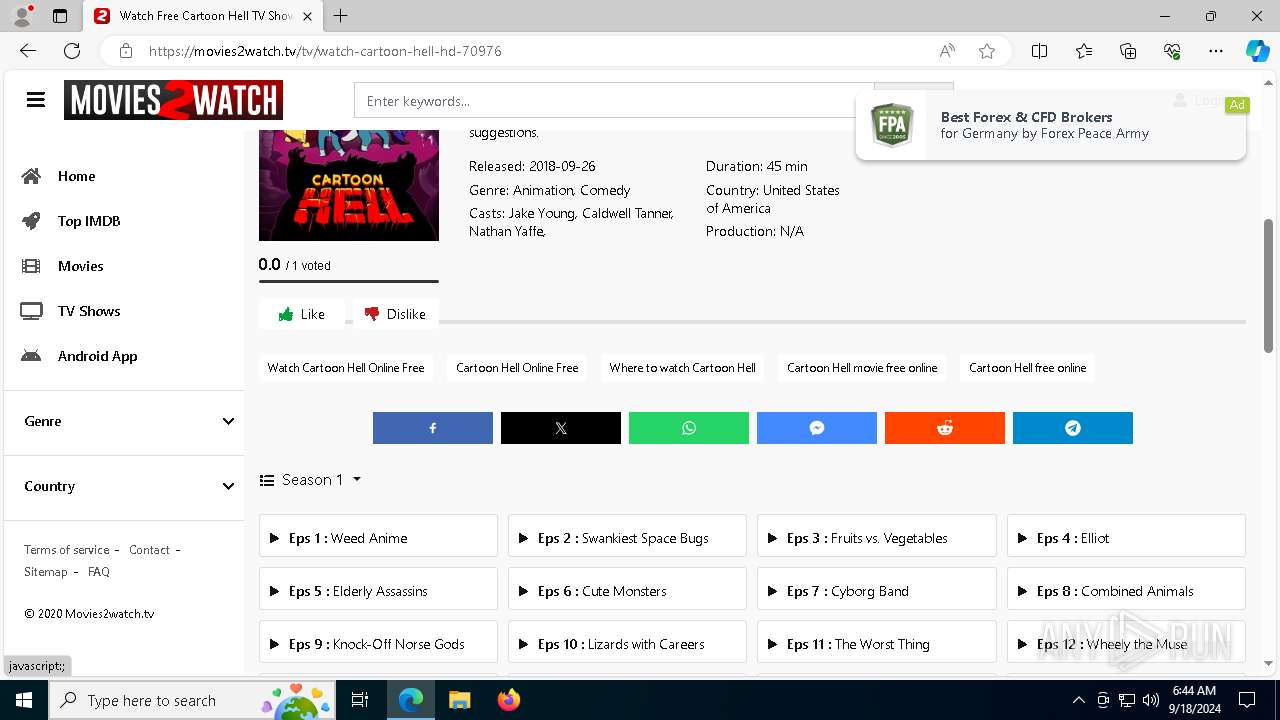Open Copilot in the Edge sidebar
The image size is (1280, 720).
coord(1257,51)
